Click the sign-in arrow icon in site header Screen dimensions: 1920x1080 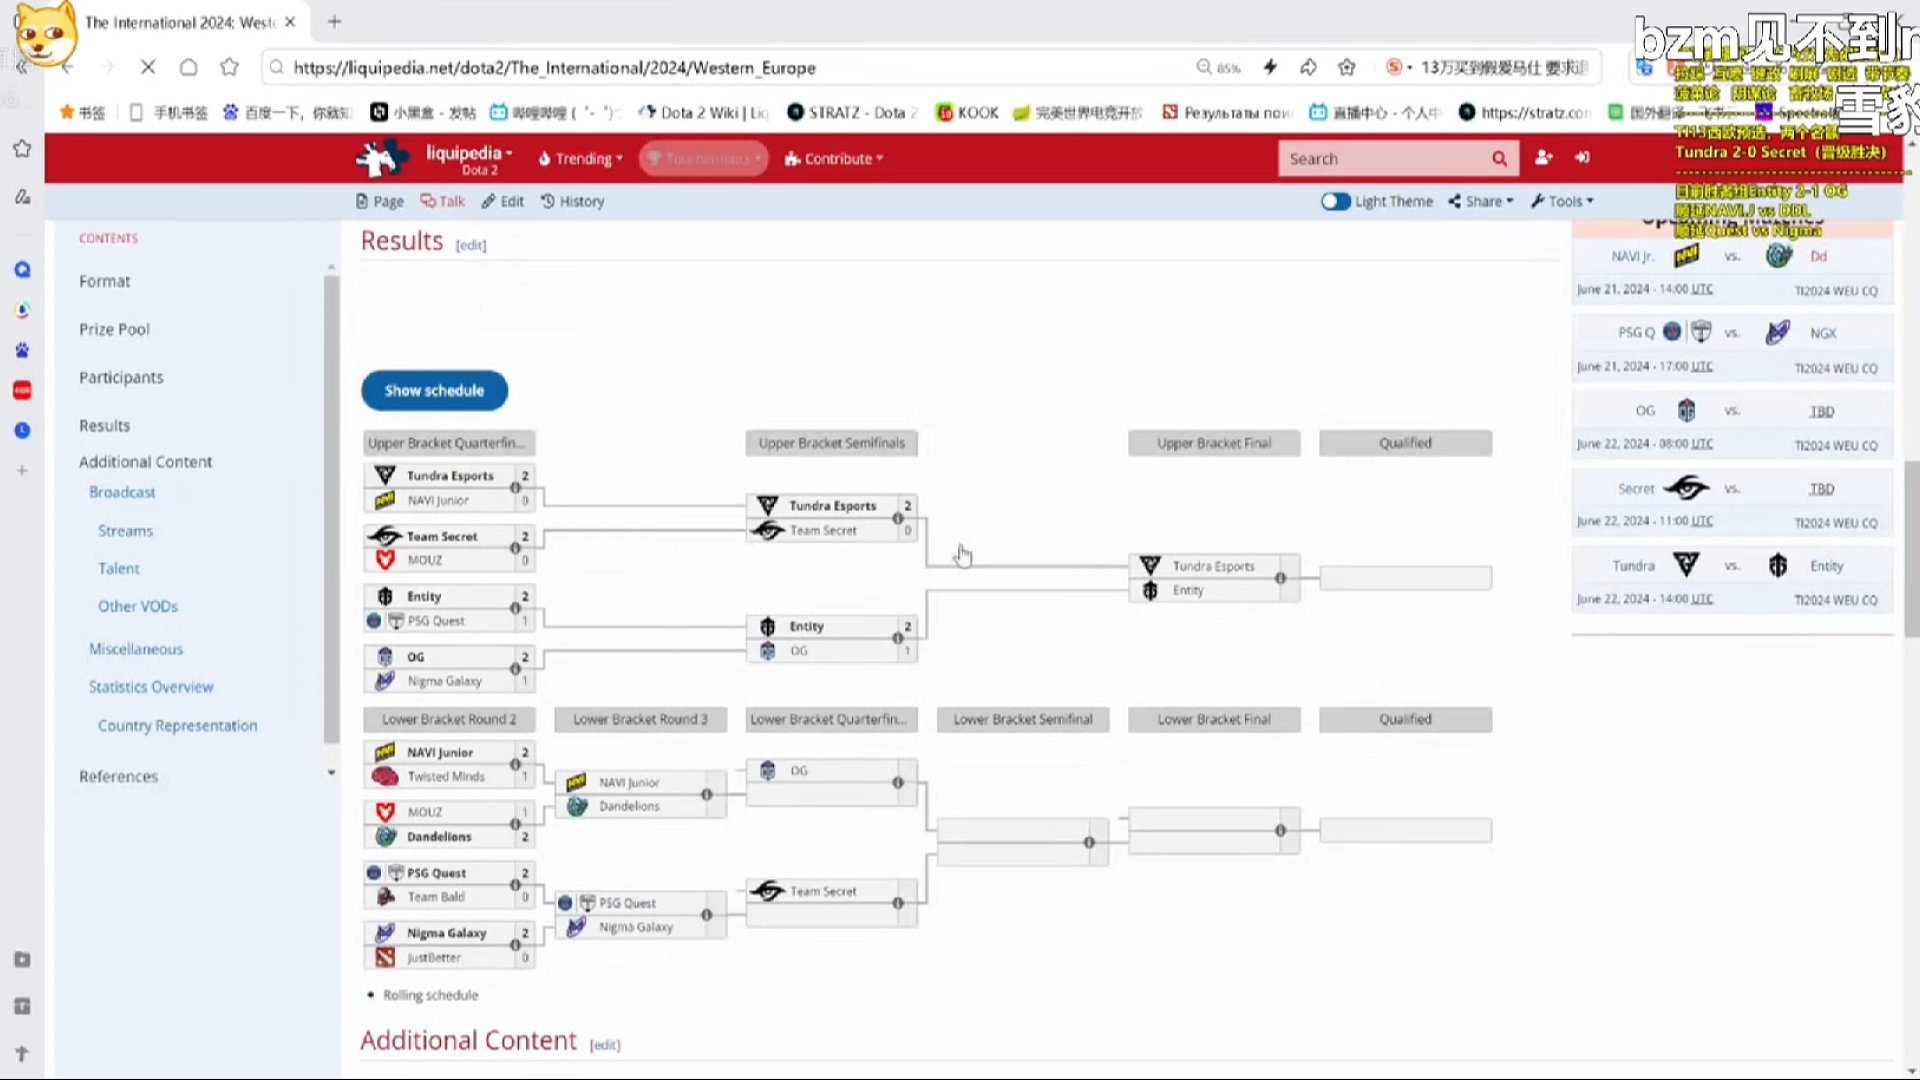[1582, 158]
